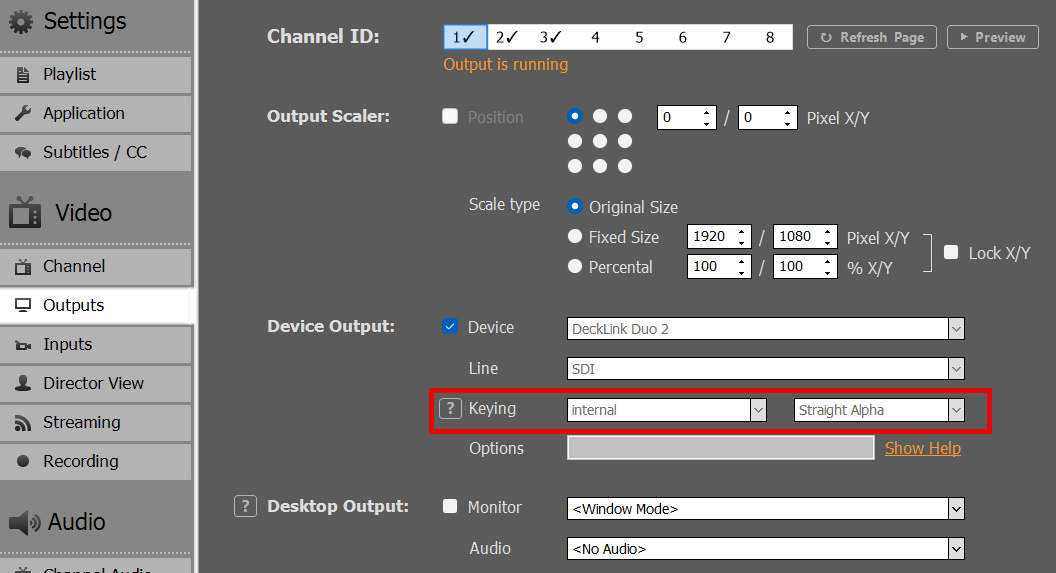This screenshot has width=1056, height=573.
Task: Click the help icon beside Keying
Action: [451, 408]
